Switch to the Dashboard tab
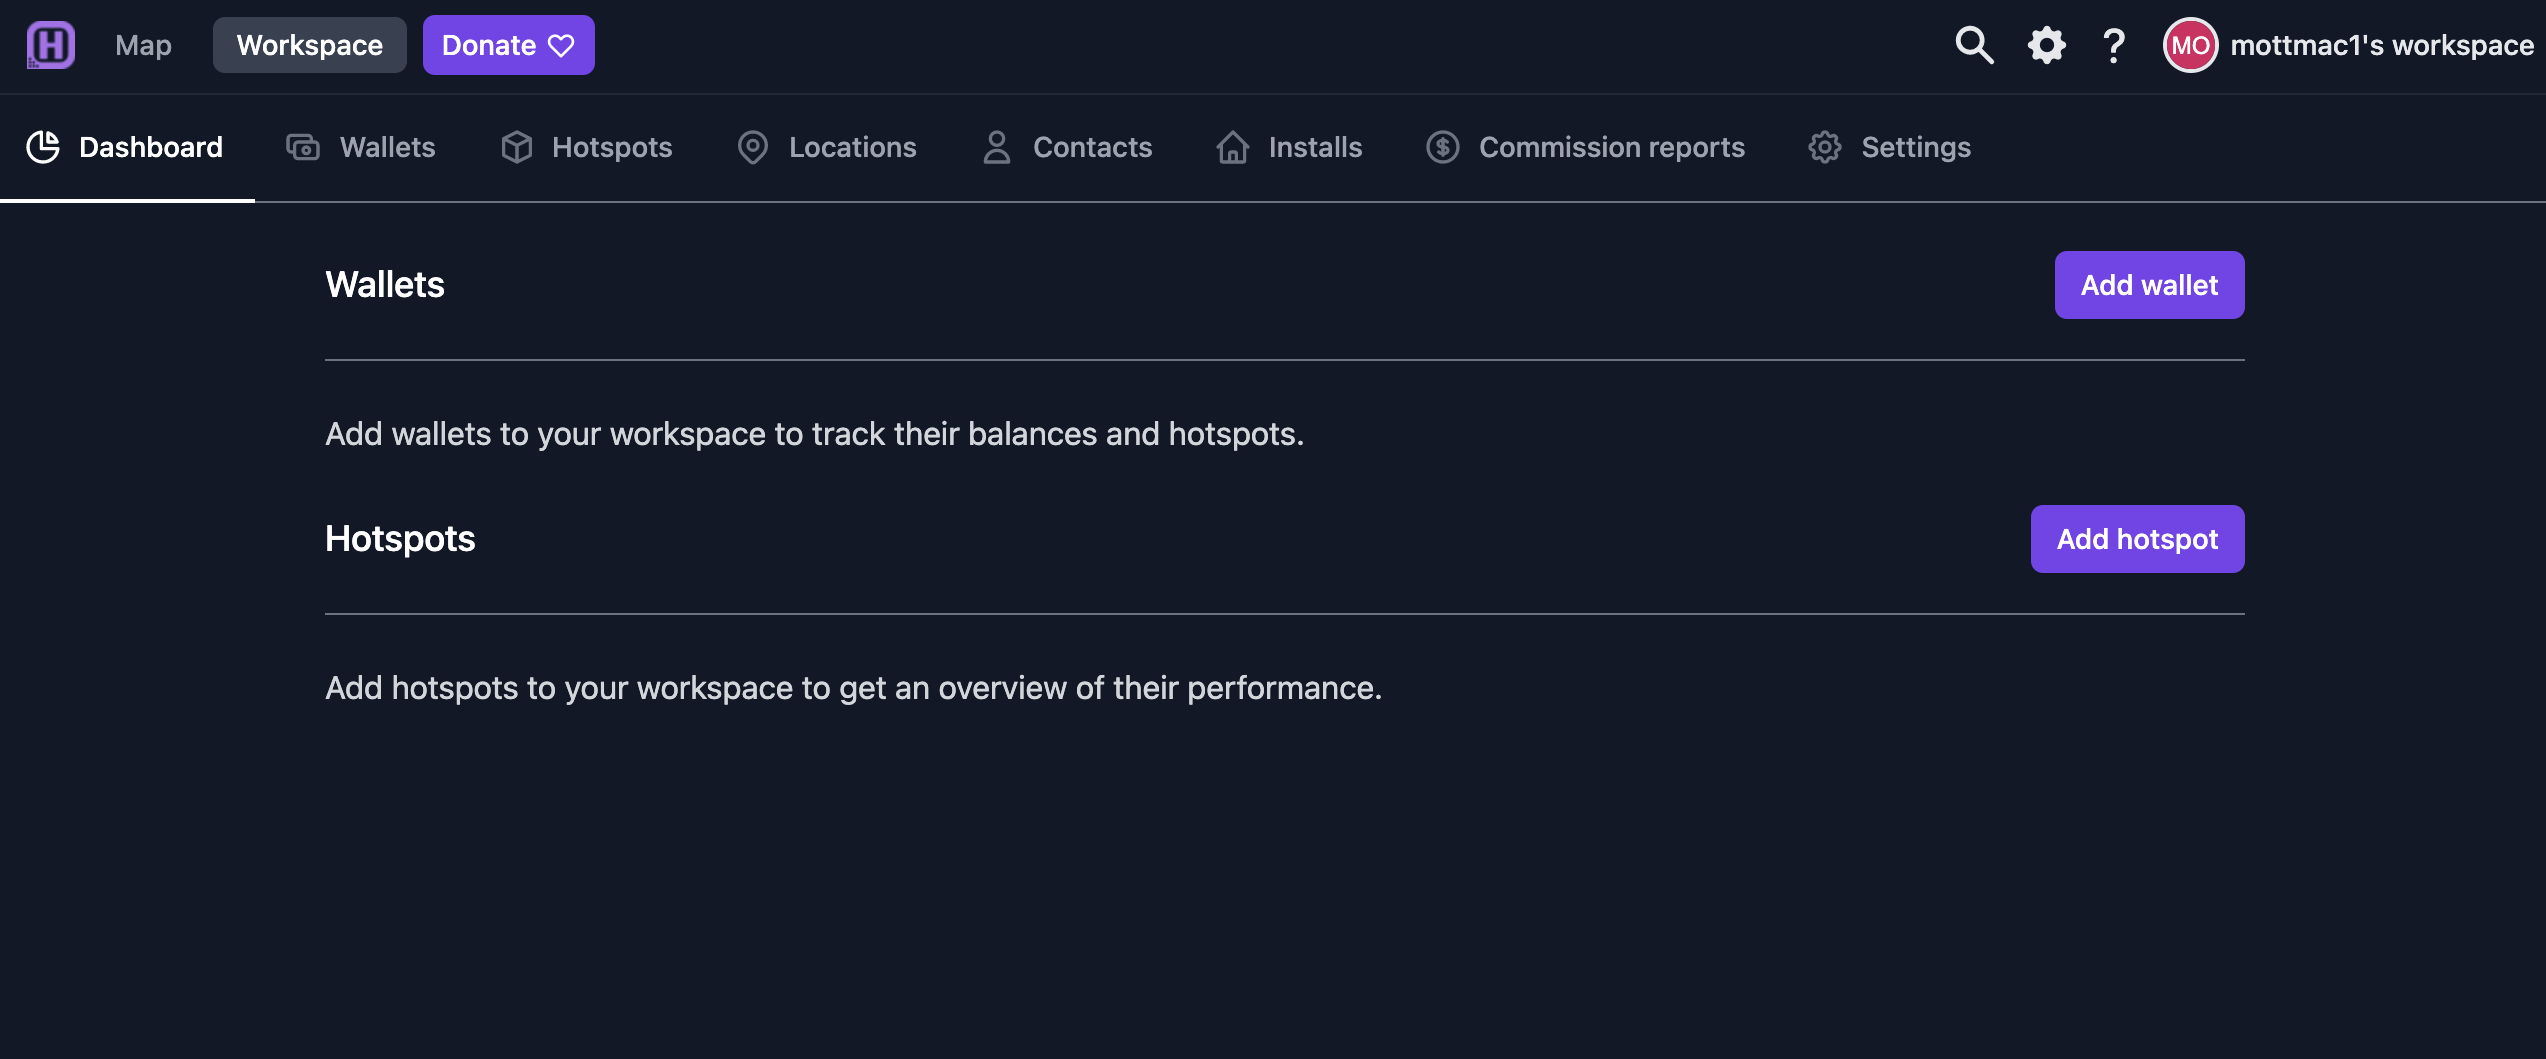The image size is (2546, 1059). pyautogui.click(x=127, y=147)
